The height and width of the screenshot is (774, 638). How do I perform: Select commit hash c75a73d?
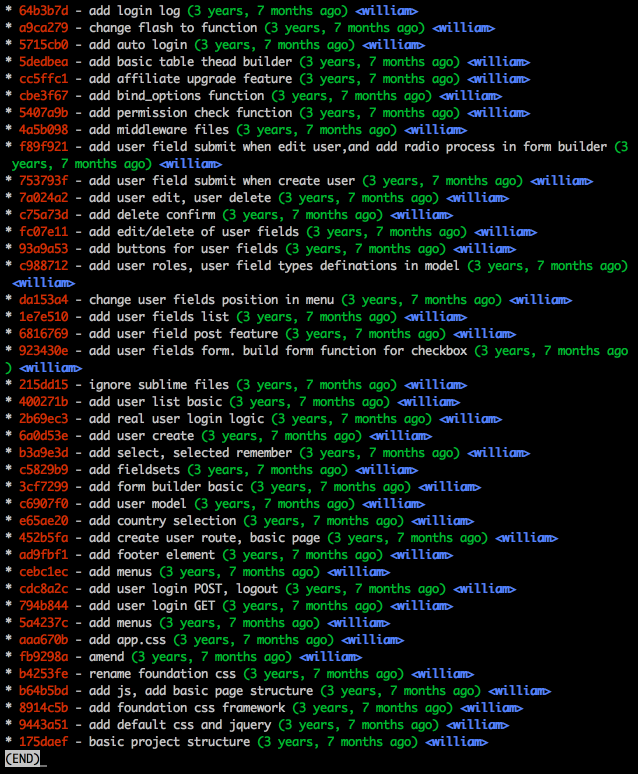point(43,215)
